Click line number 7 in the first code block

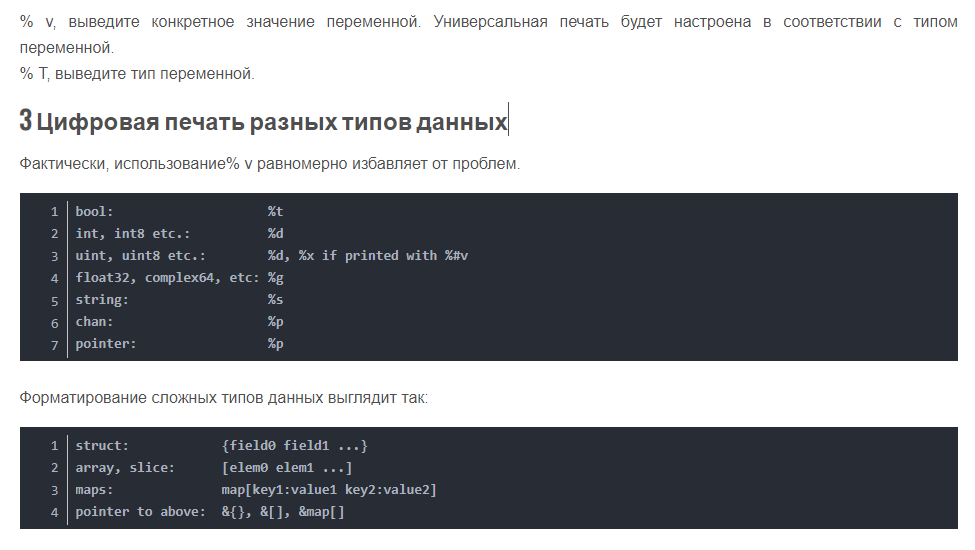(x=55, y=344)
